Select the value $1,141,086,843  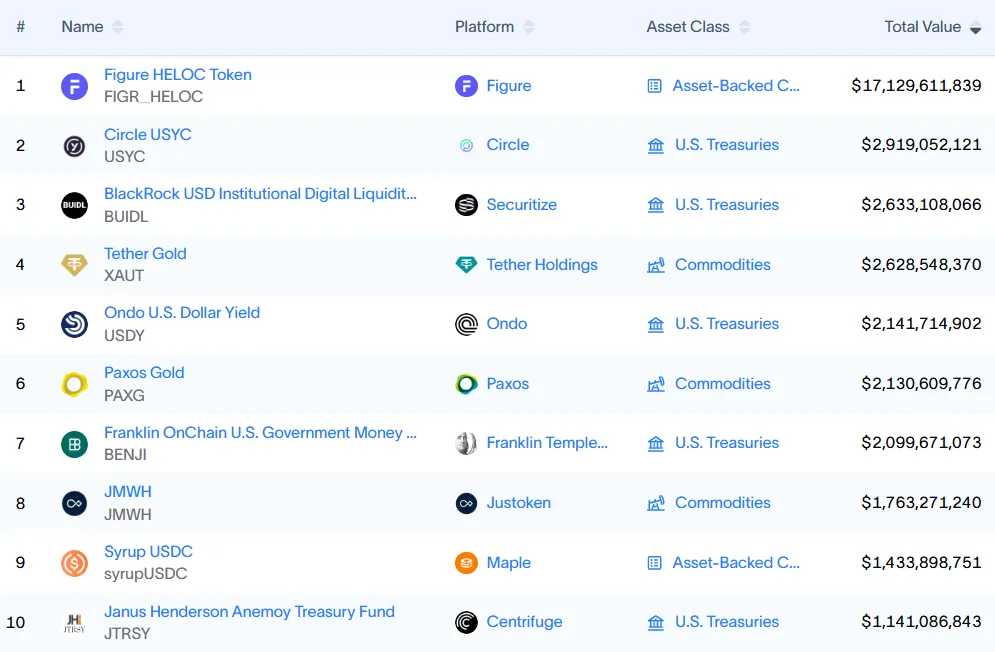point(921,622)
